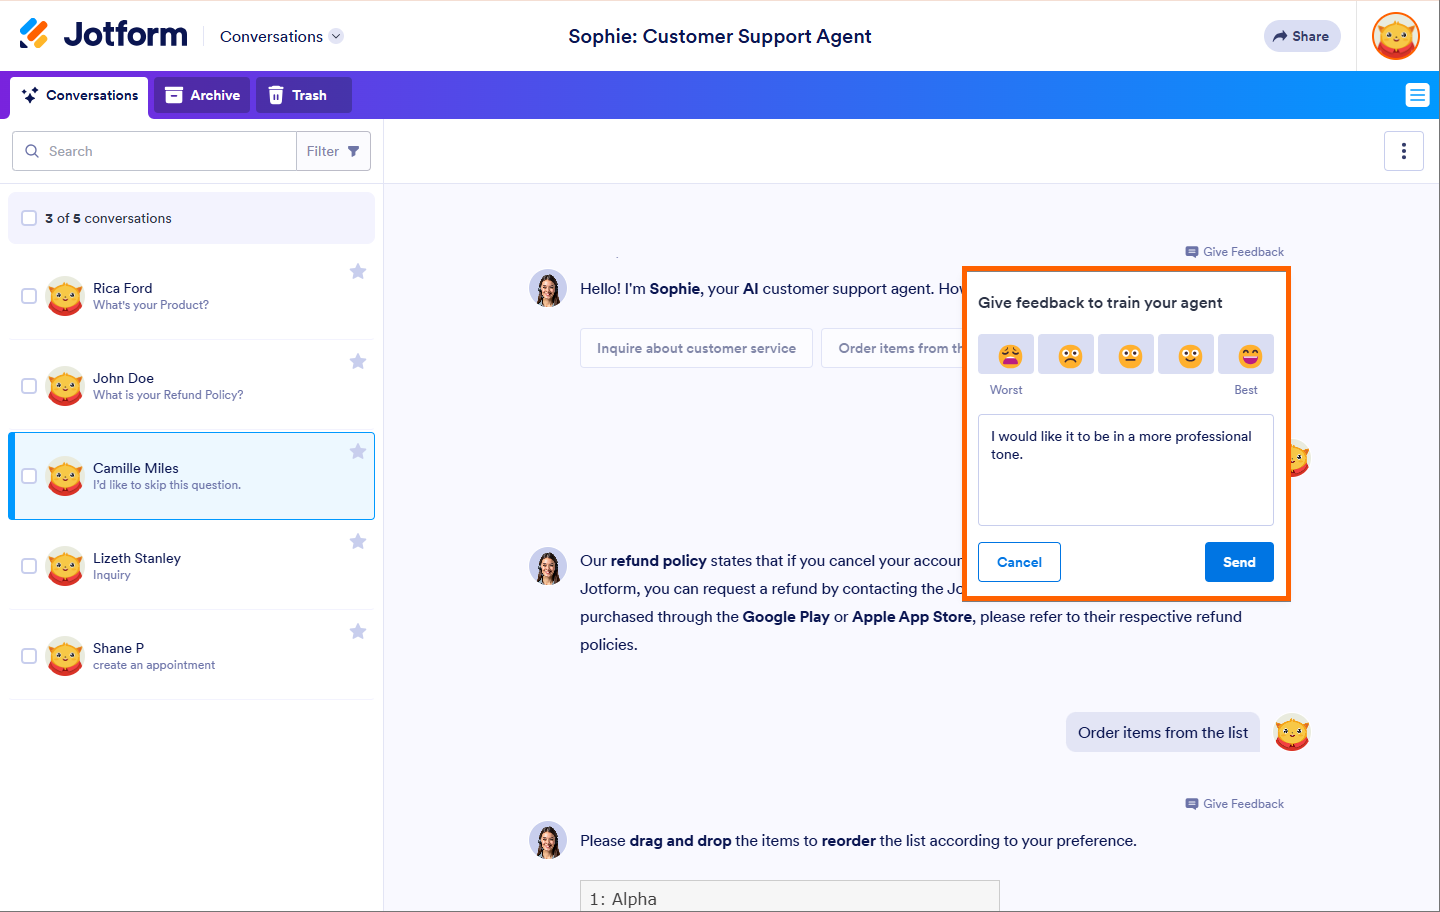Viewport: 1440px width, 912px height.
Task: Toggle the select all conversations checkbox
Action: pos(29,218)
